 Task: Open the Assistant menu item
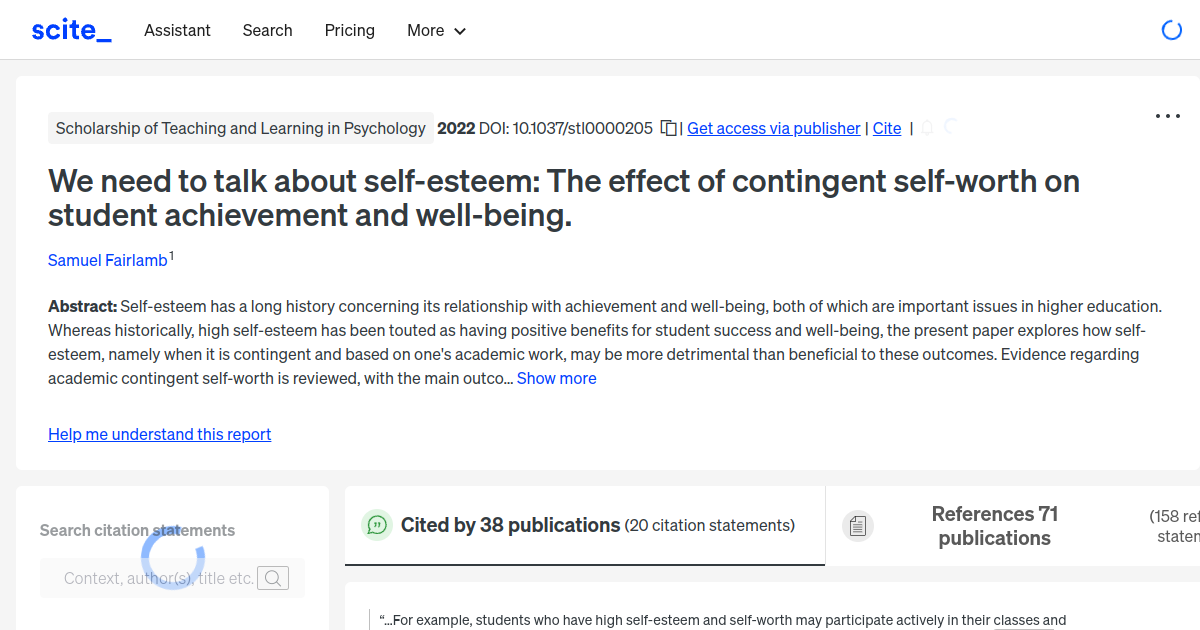pos(177,30)
